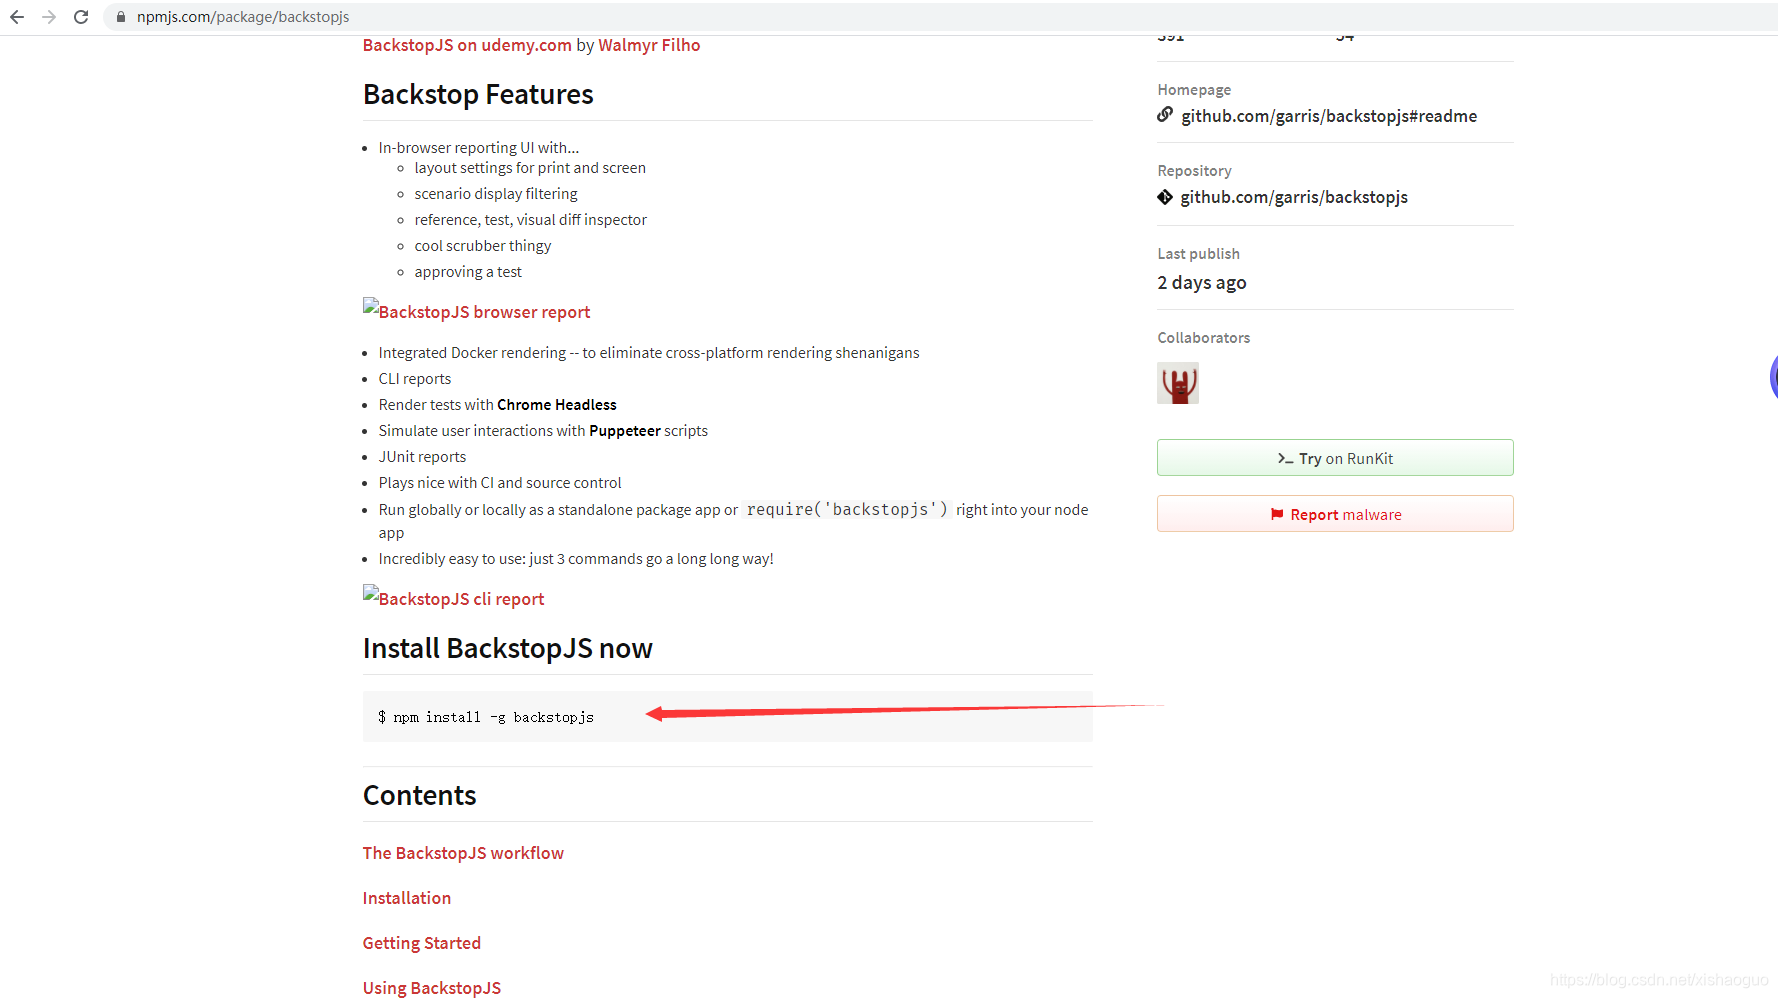1778x998 pixels.
Task: Open the BackstopJS cli report image link
Action: click(453, 597)
